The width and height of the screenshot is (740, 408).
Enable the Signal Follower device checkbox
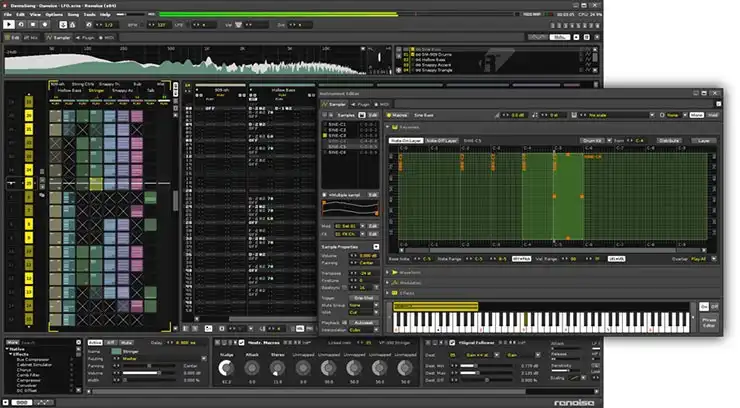click(452, 342)
